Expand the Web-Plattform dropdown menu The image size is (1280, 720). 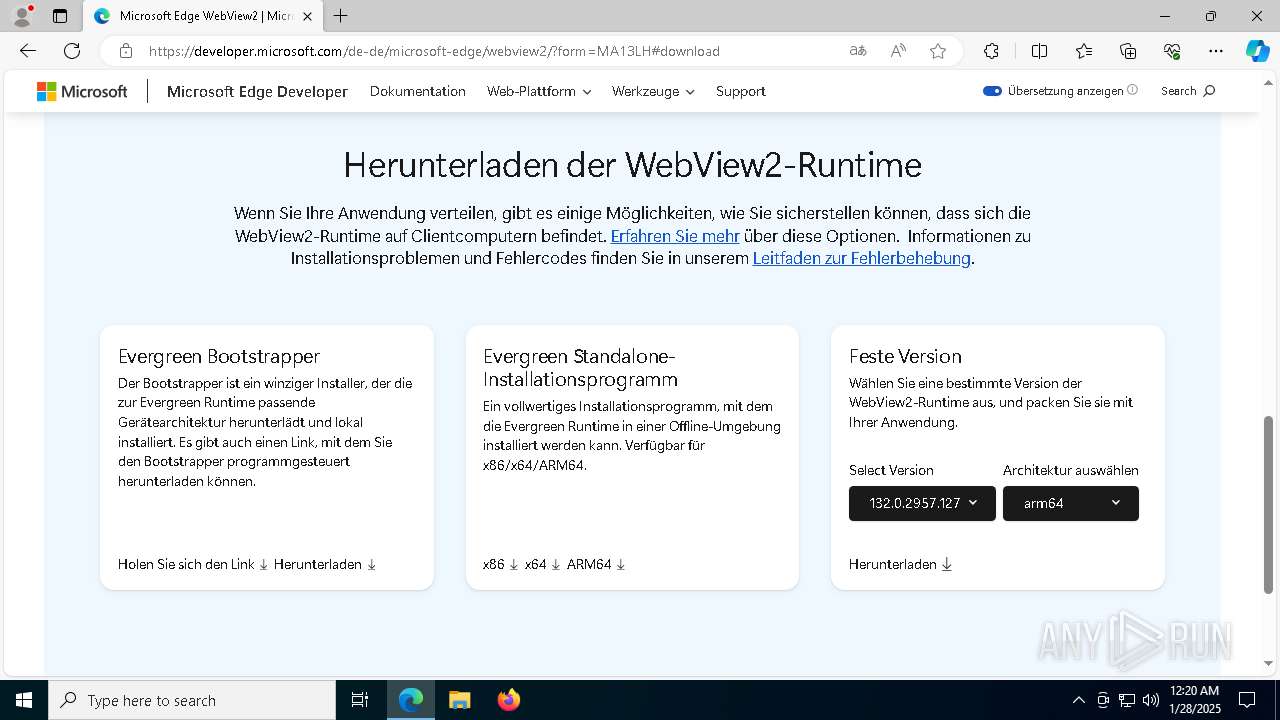(539, 91)
